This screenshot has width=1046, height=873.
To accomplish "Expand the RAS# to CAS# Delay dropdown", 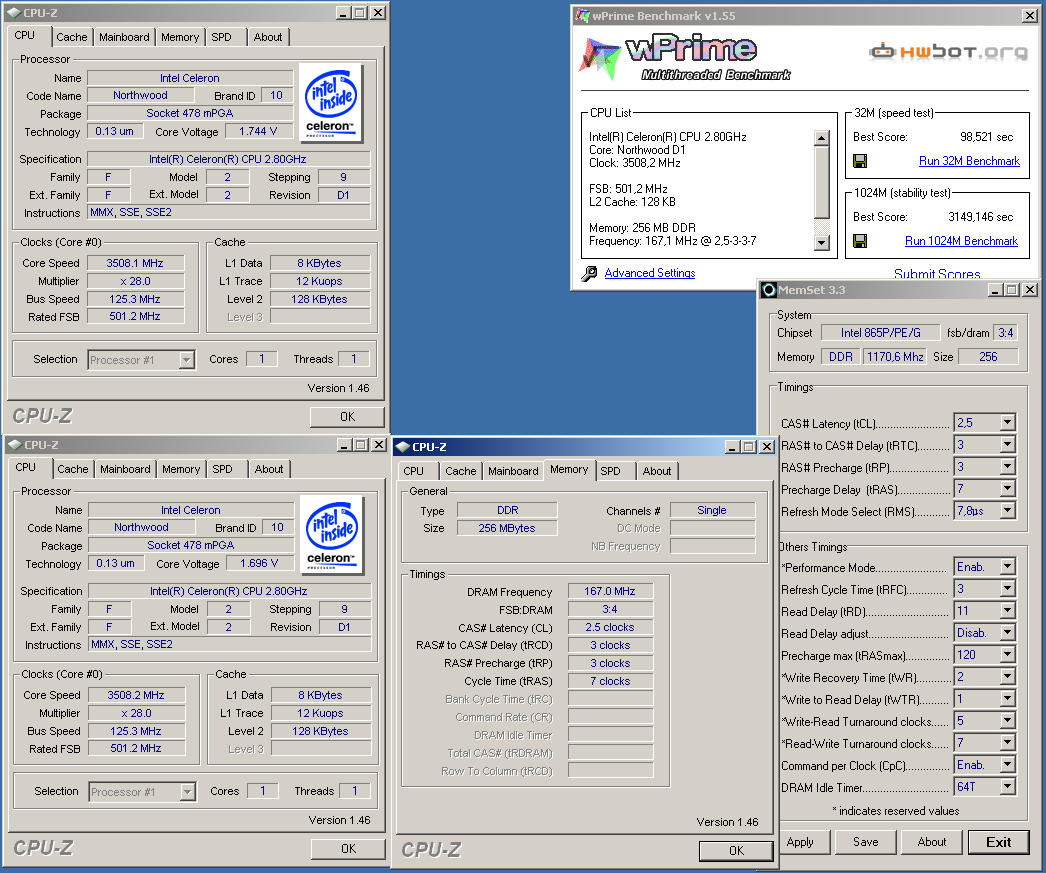I will coord(1007,444).
